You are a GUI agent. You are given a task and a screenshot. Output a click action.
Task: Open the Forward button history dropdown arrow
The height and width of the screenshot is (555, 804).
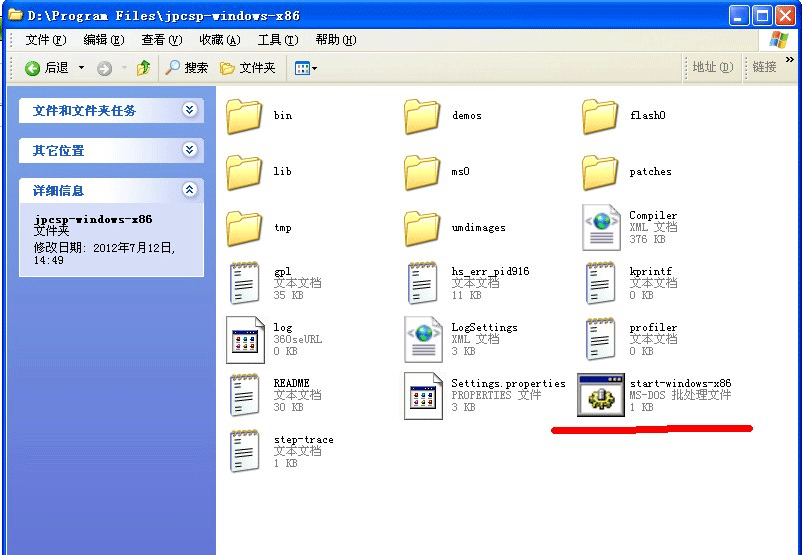124,68
